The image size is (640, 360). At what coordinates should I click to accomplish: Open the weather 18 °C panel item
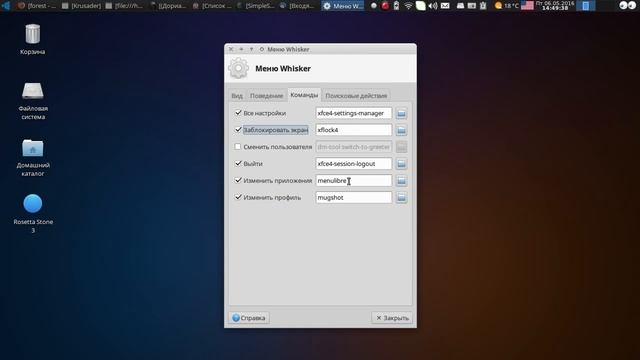coord(506,6)
